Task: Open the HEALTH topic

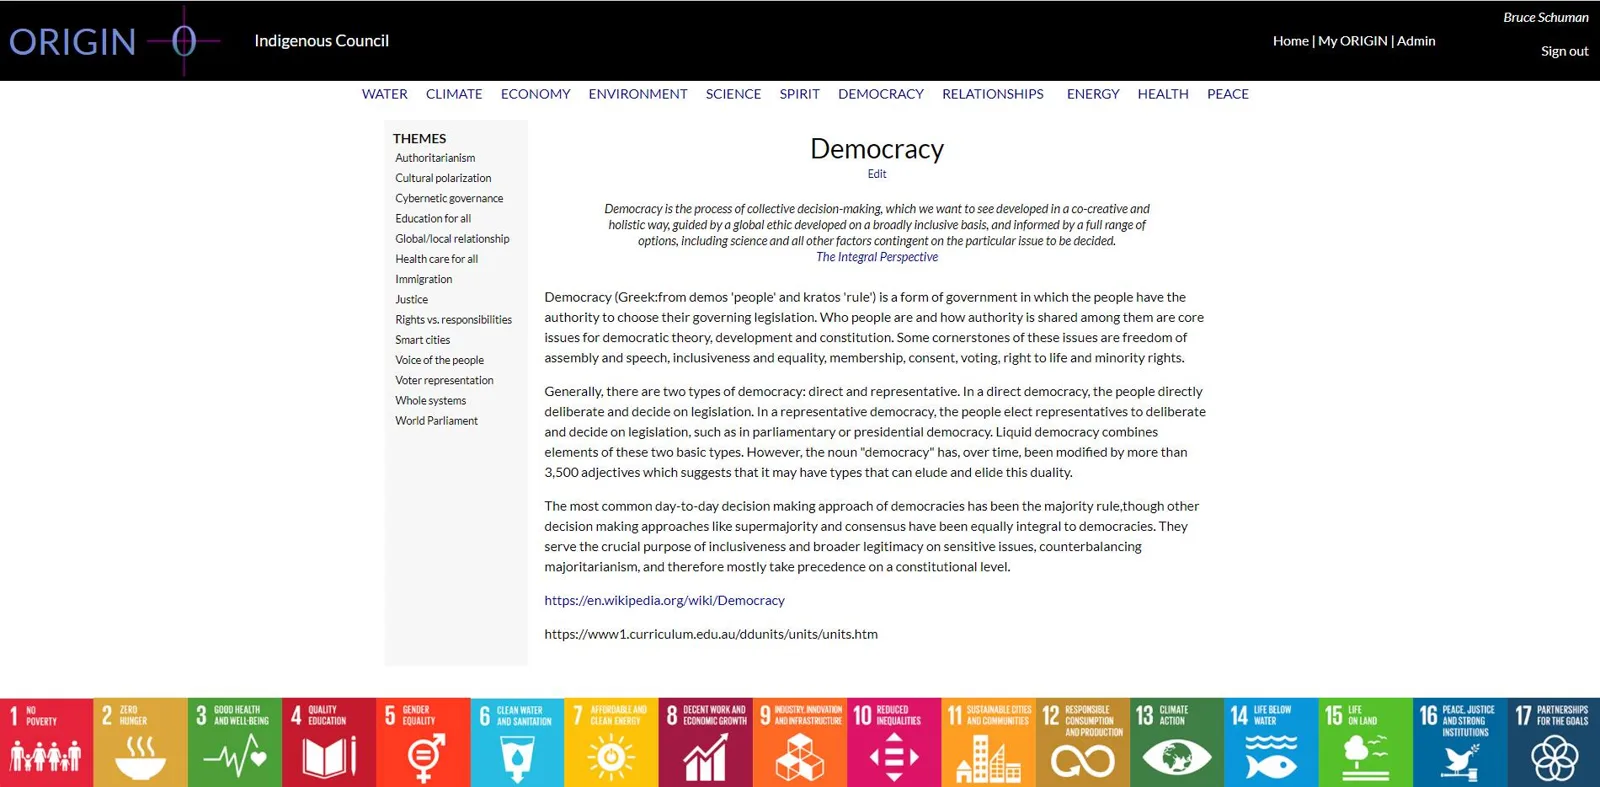Action: coord(1163,94)
